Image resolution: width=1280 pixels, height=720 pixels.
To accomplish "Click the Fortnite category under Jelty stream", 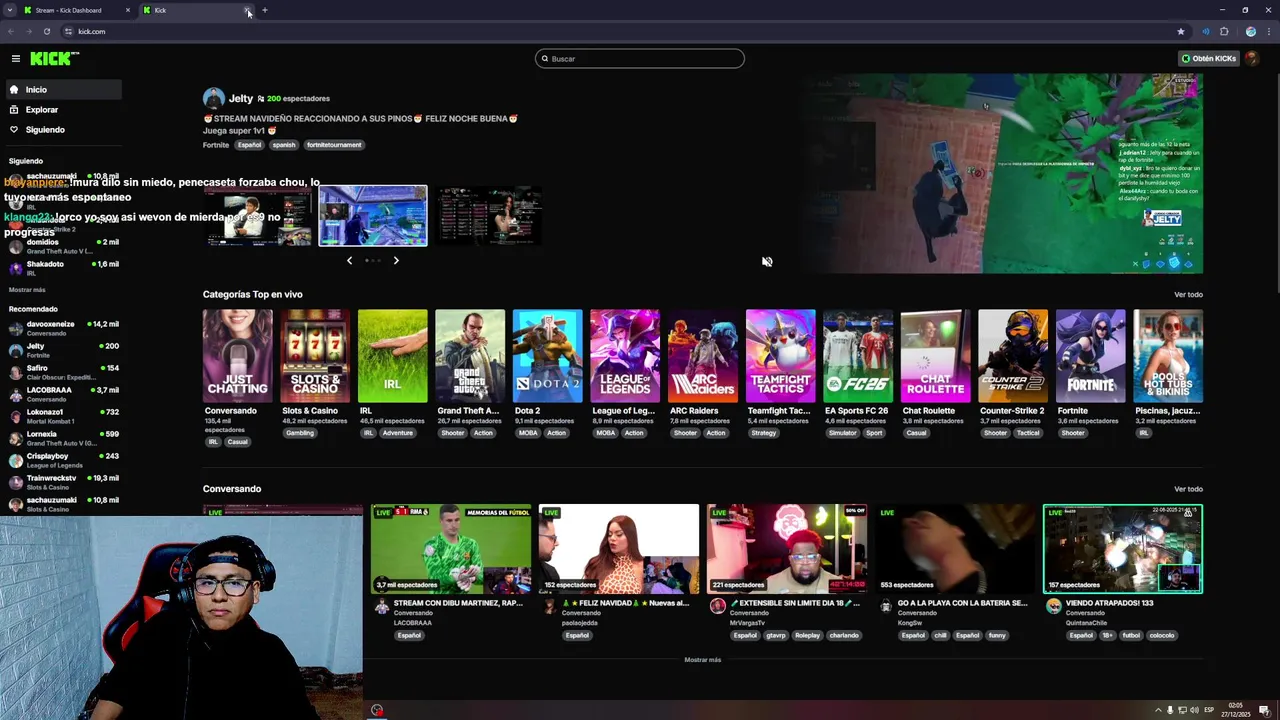I will pyautogui.click(x=216, y=145).
